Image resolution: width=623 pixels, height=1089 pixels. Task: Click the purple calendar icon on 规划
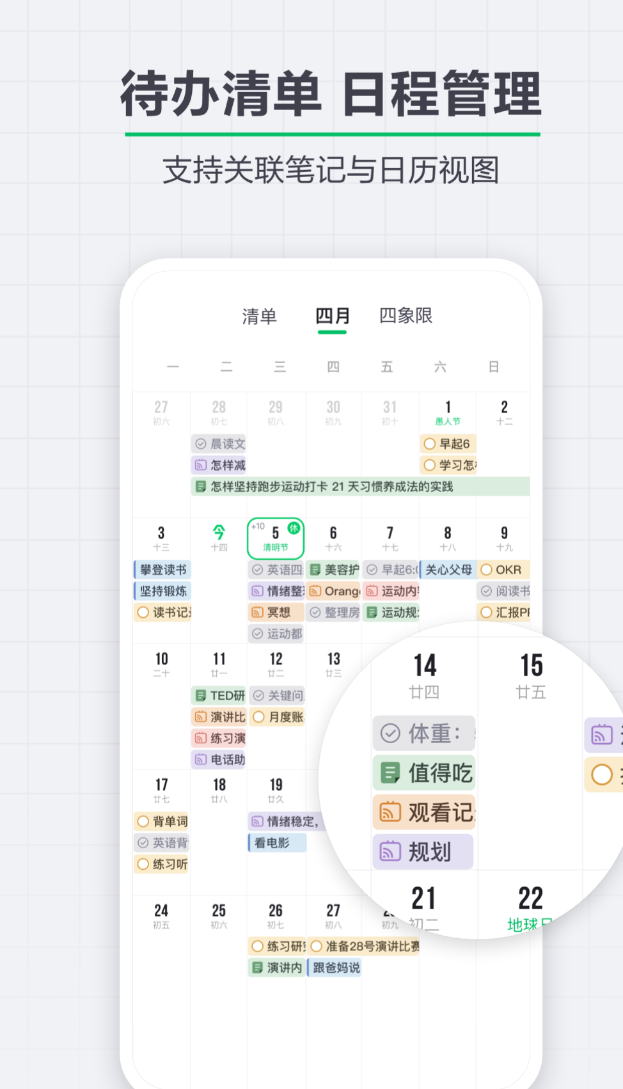click(x=390, y=851)
